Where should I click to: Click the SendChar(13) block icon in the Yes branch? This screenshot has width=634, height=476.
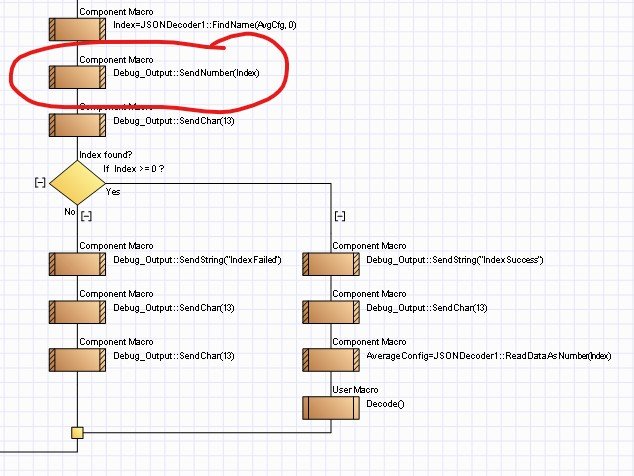(x=331, y=310)
